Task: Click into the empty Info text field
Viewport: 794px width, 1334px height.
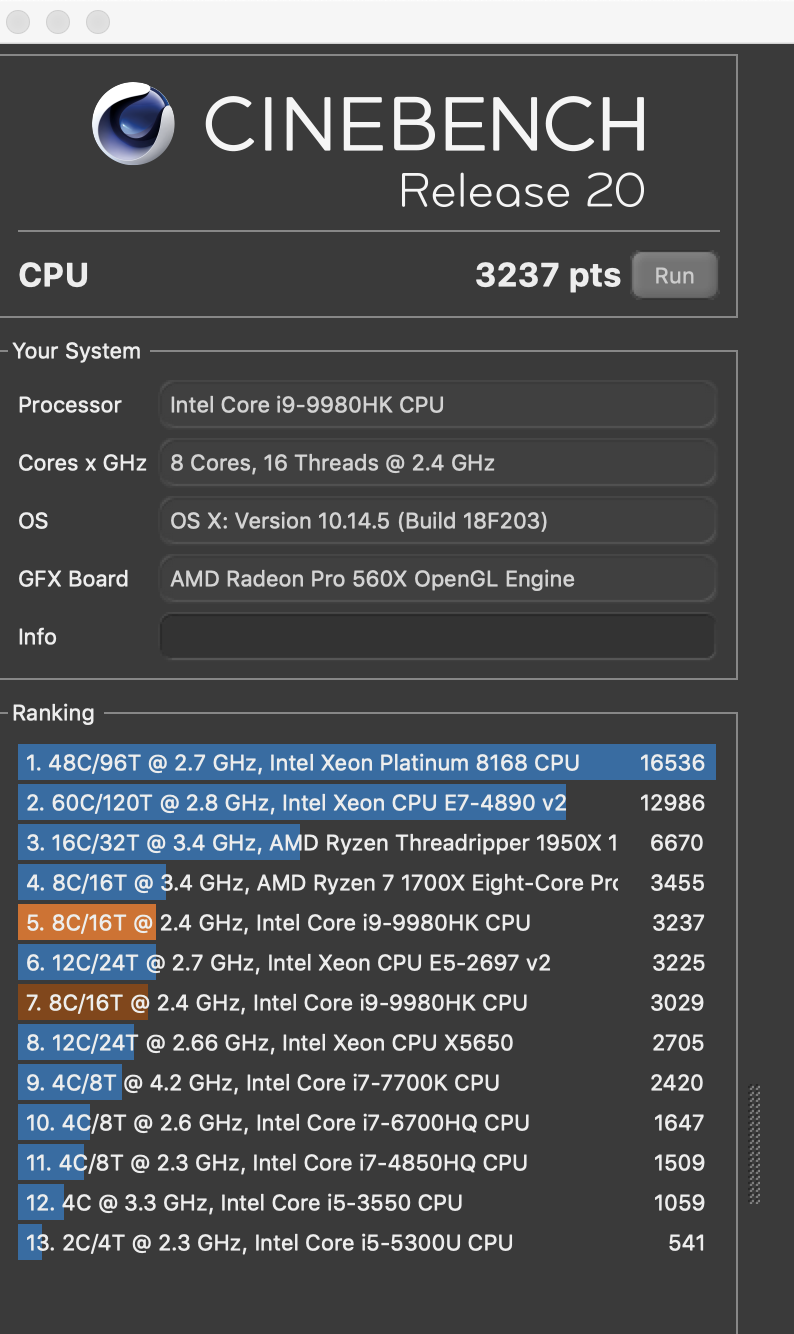Action: point(437,637)
